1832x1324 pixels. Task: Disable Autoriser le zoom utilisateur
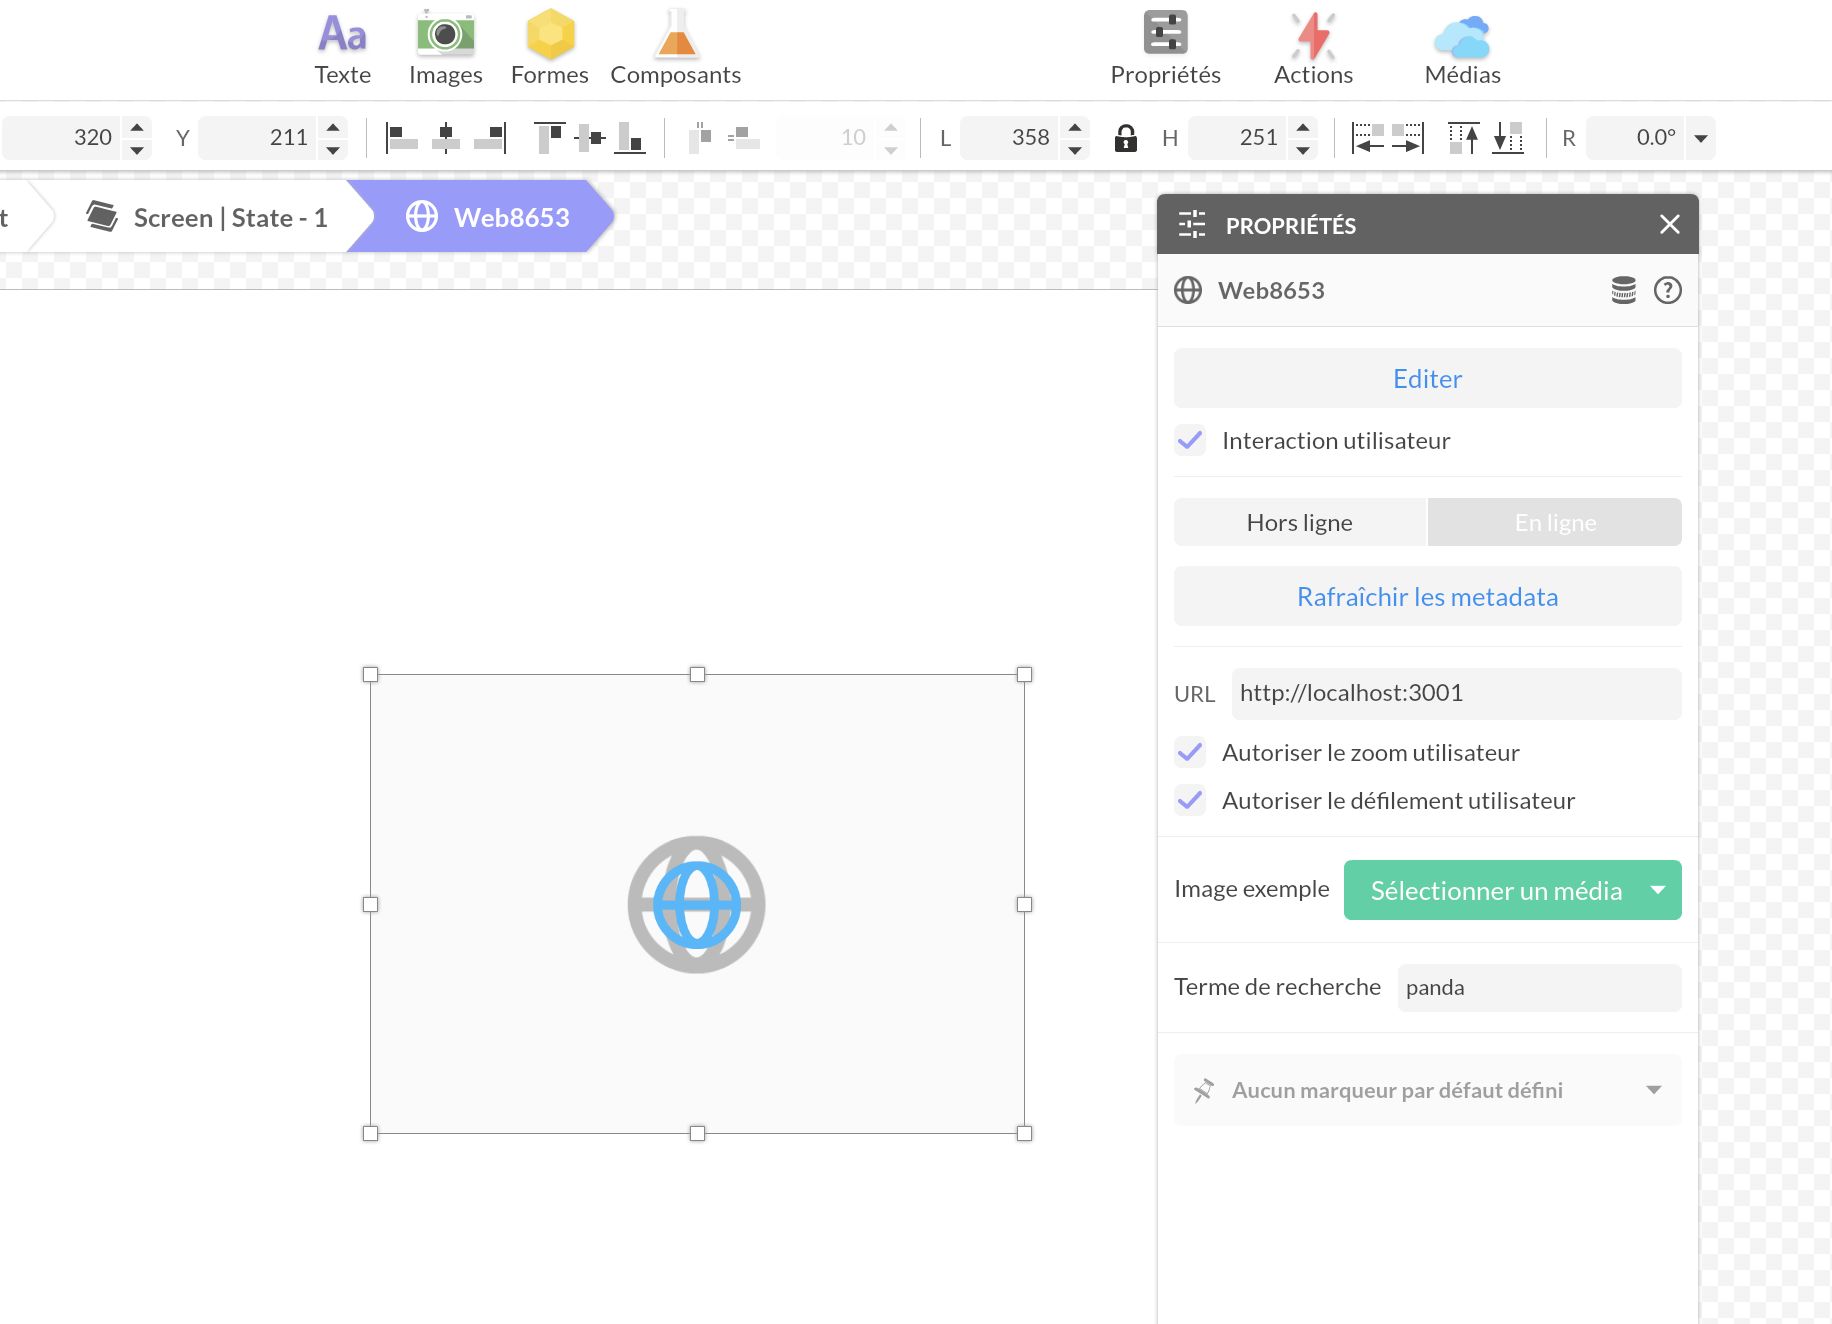click(x=1190, y=752)
